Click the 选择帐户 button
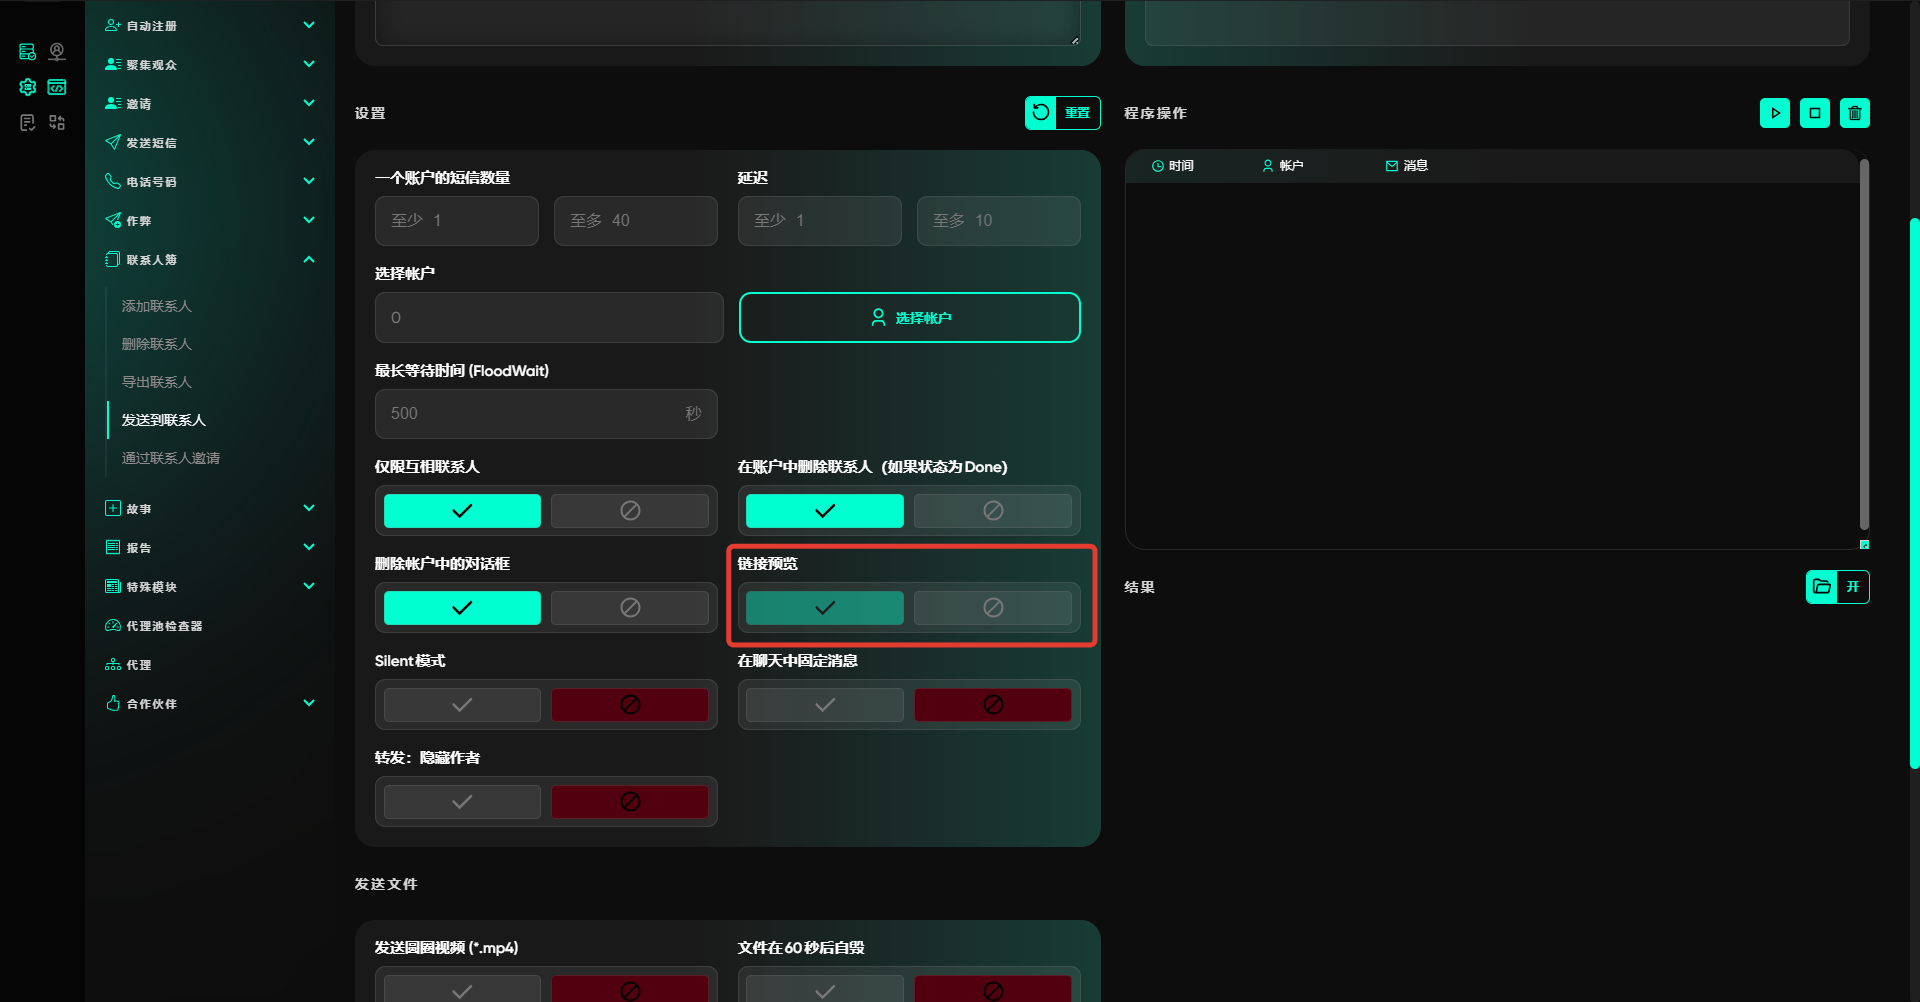The width and height of the screenshot is (1920, 1002). [x=909, y=318]
